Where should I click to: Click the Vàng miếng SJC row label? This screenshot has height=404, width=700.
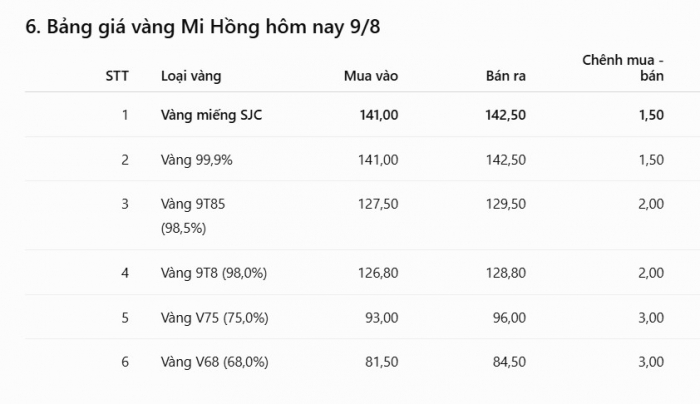click(211, 115)
